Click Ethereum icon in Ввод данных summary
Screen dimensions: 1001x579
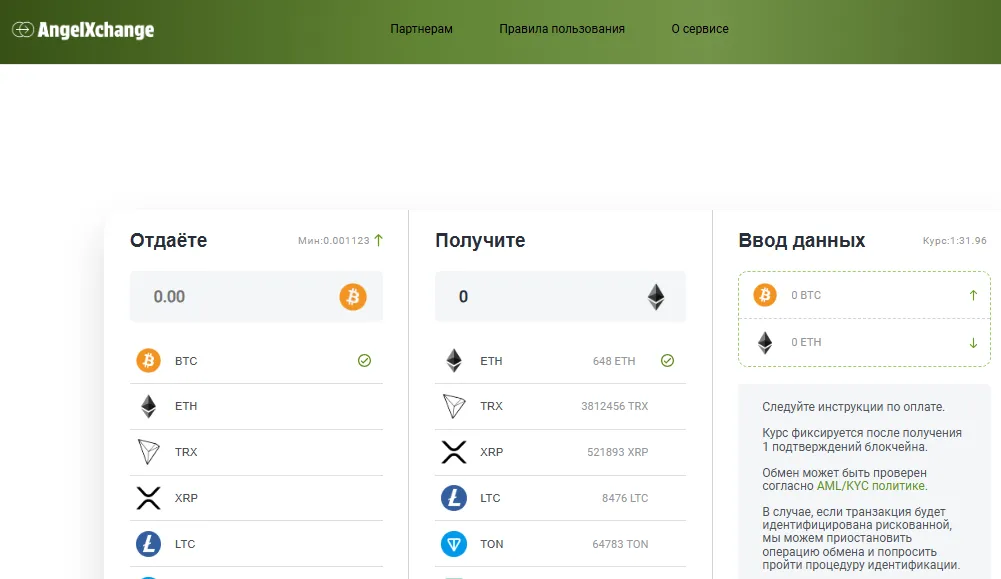pyautogui.click(x=765, y=342)
